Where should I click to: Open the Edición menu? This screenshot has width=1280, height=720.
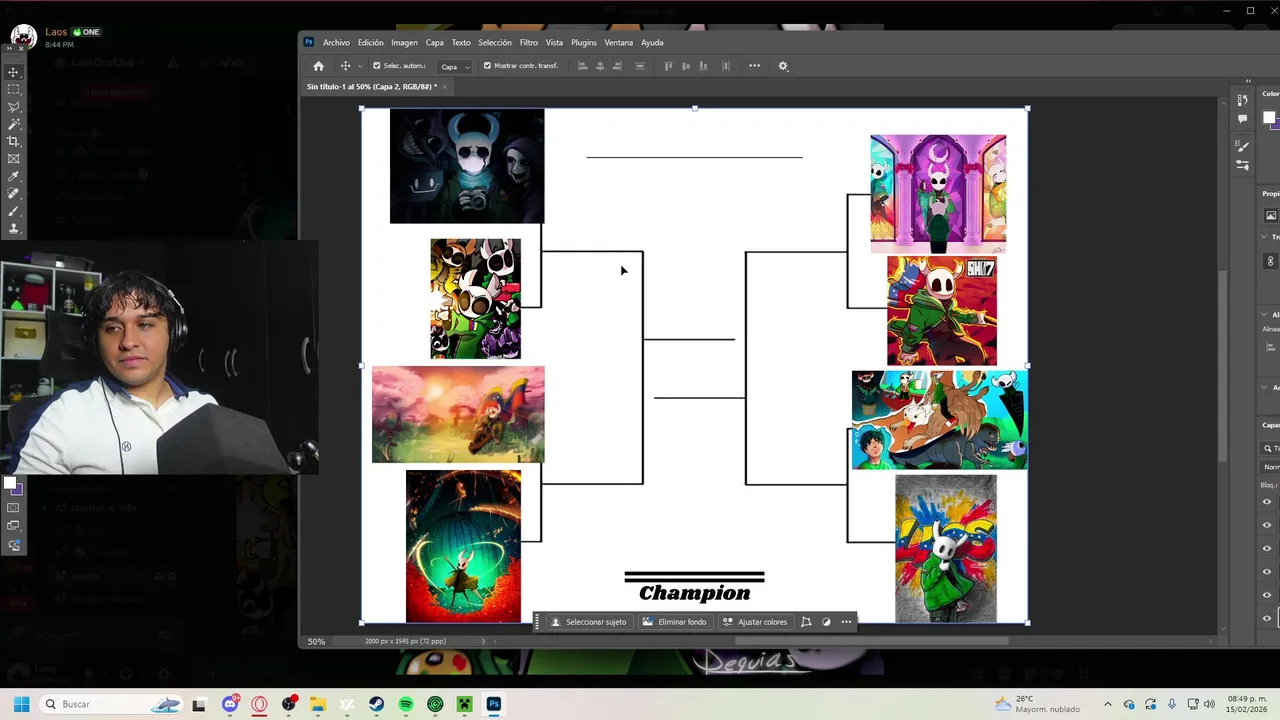371,42
